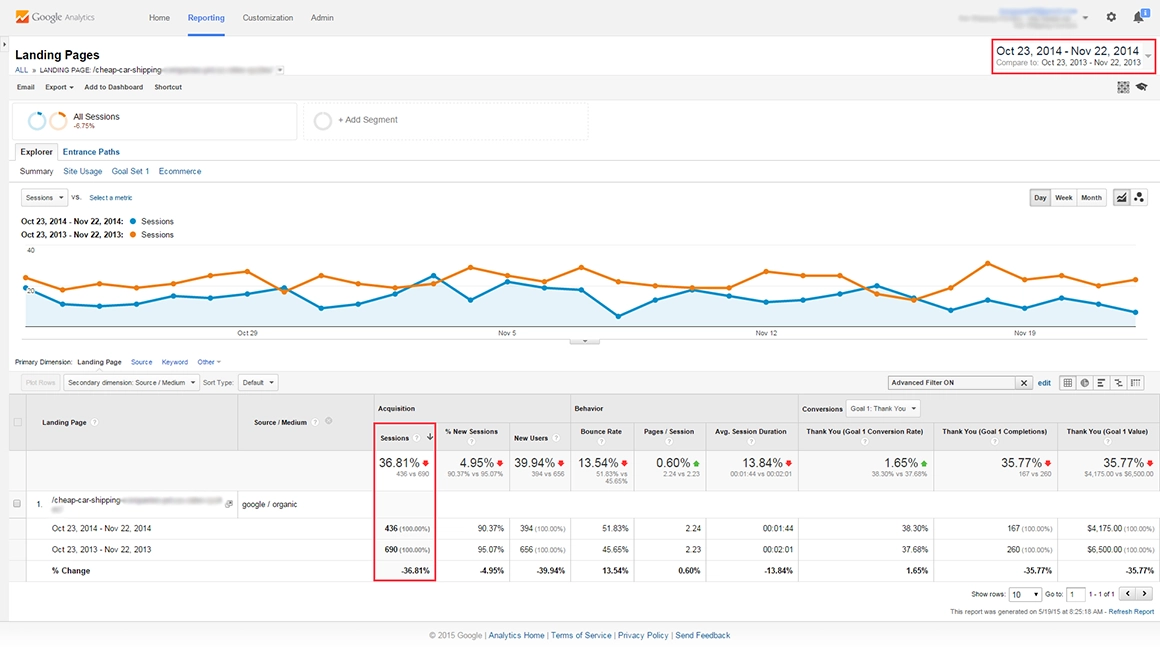Open the Secondary dimension dropdown

pyautogui.click(x=131, y=383)
